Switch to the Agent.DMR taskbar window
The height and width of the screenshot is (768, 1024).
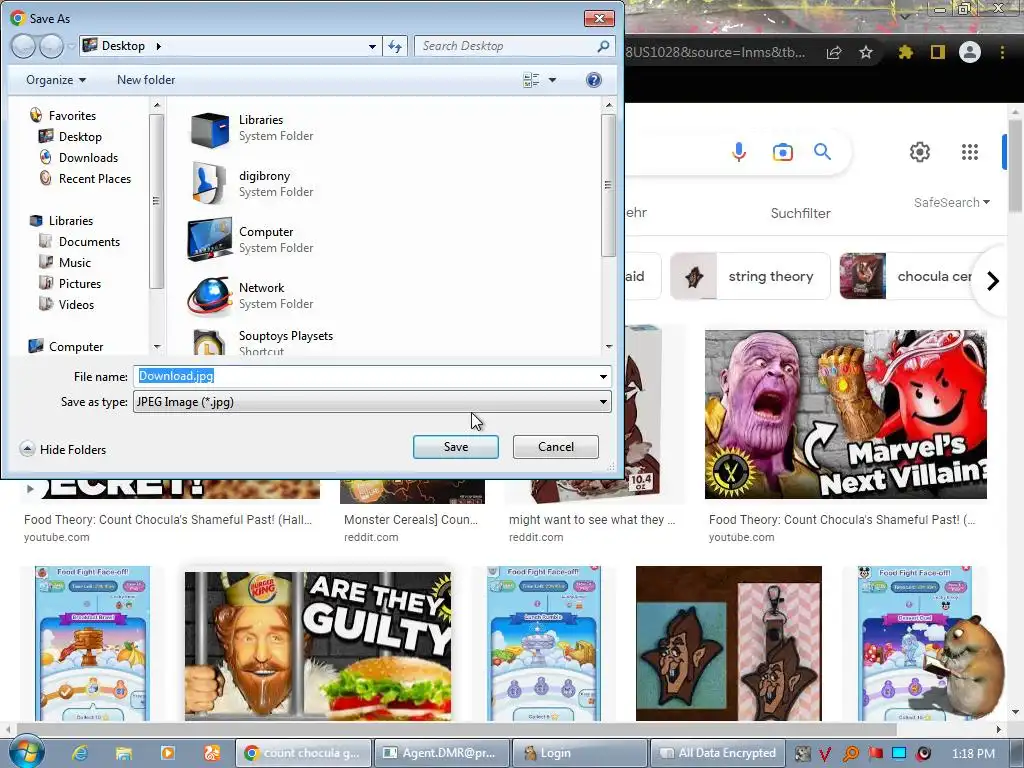point(440,753)
